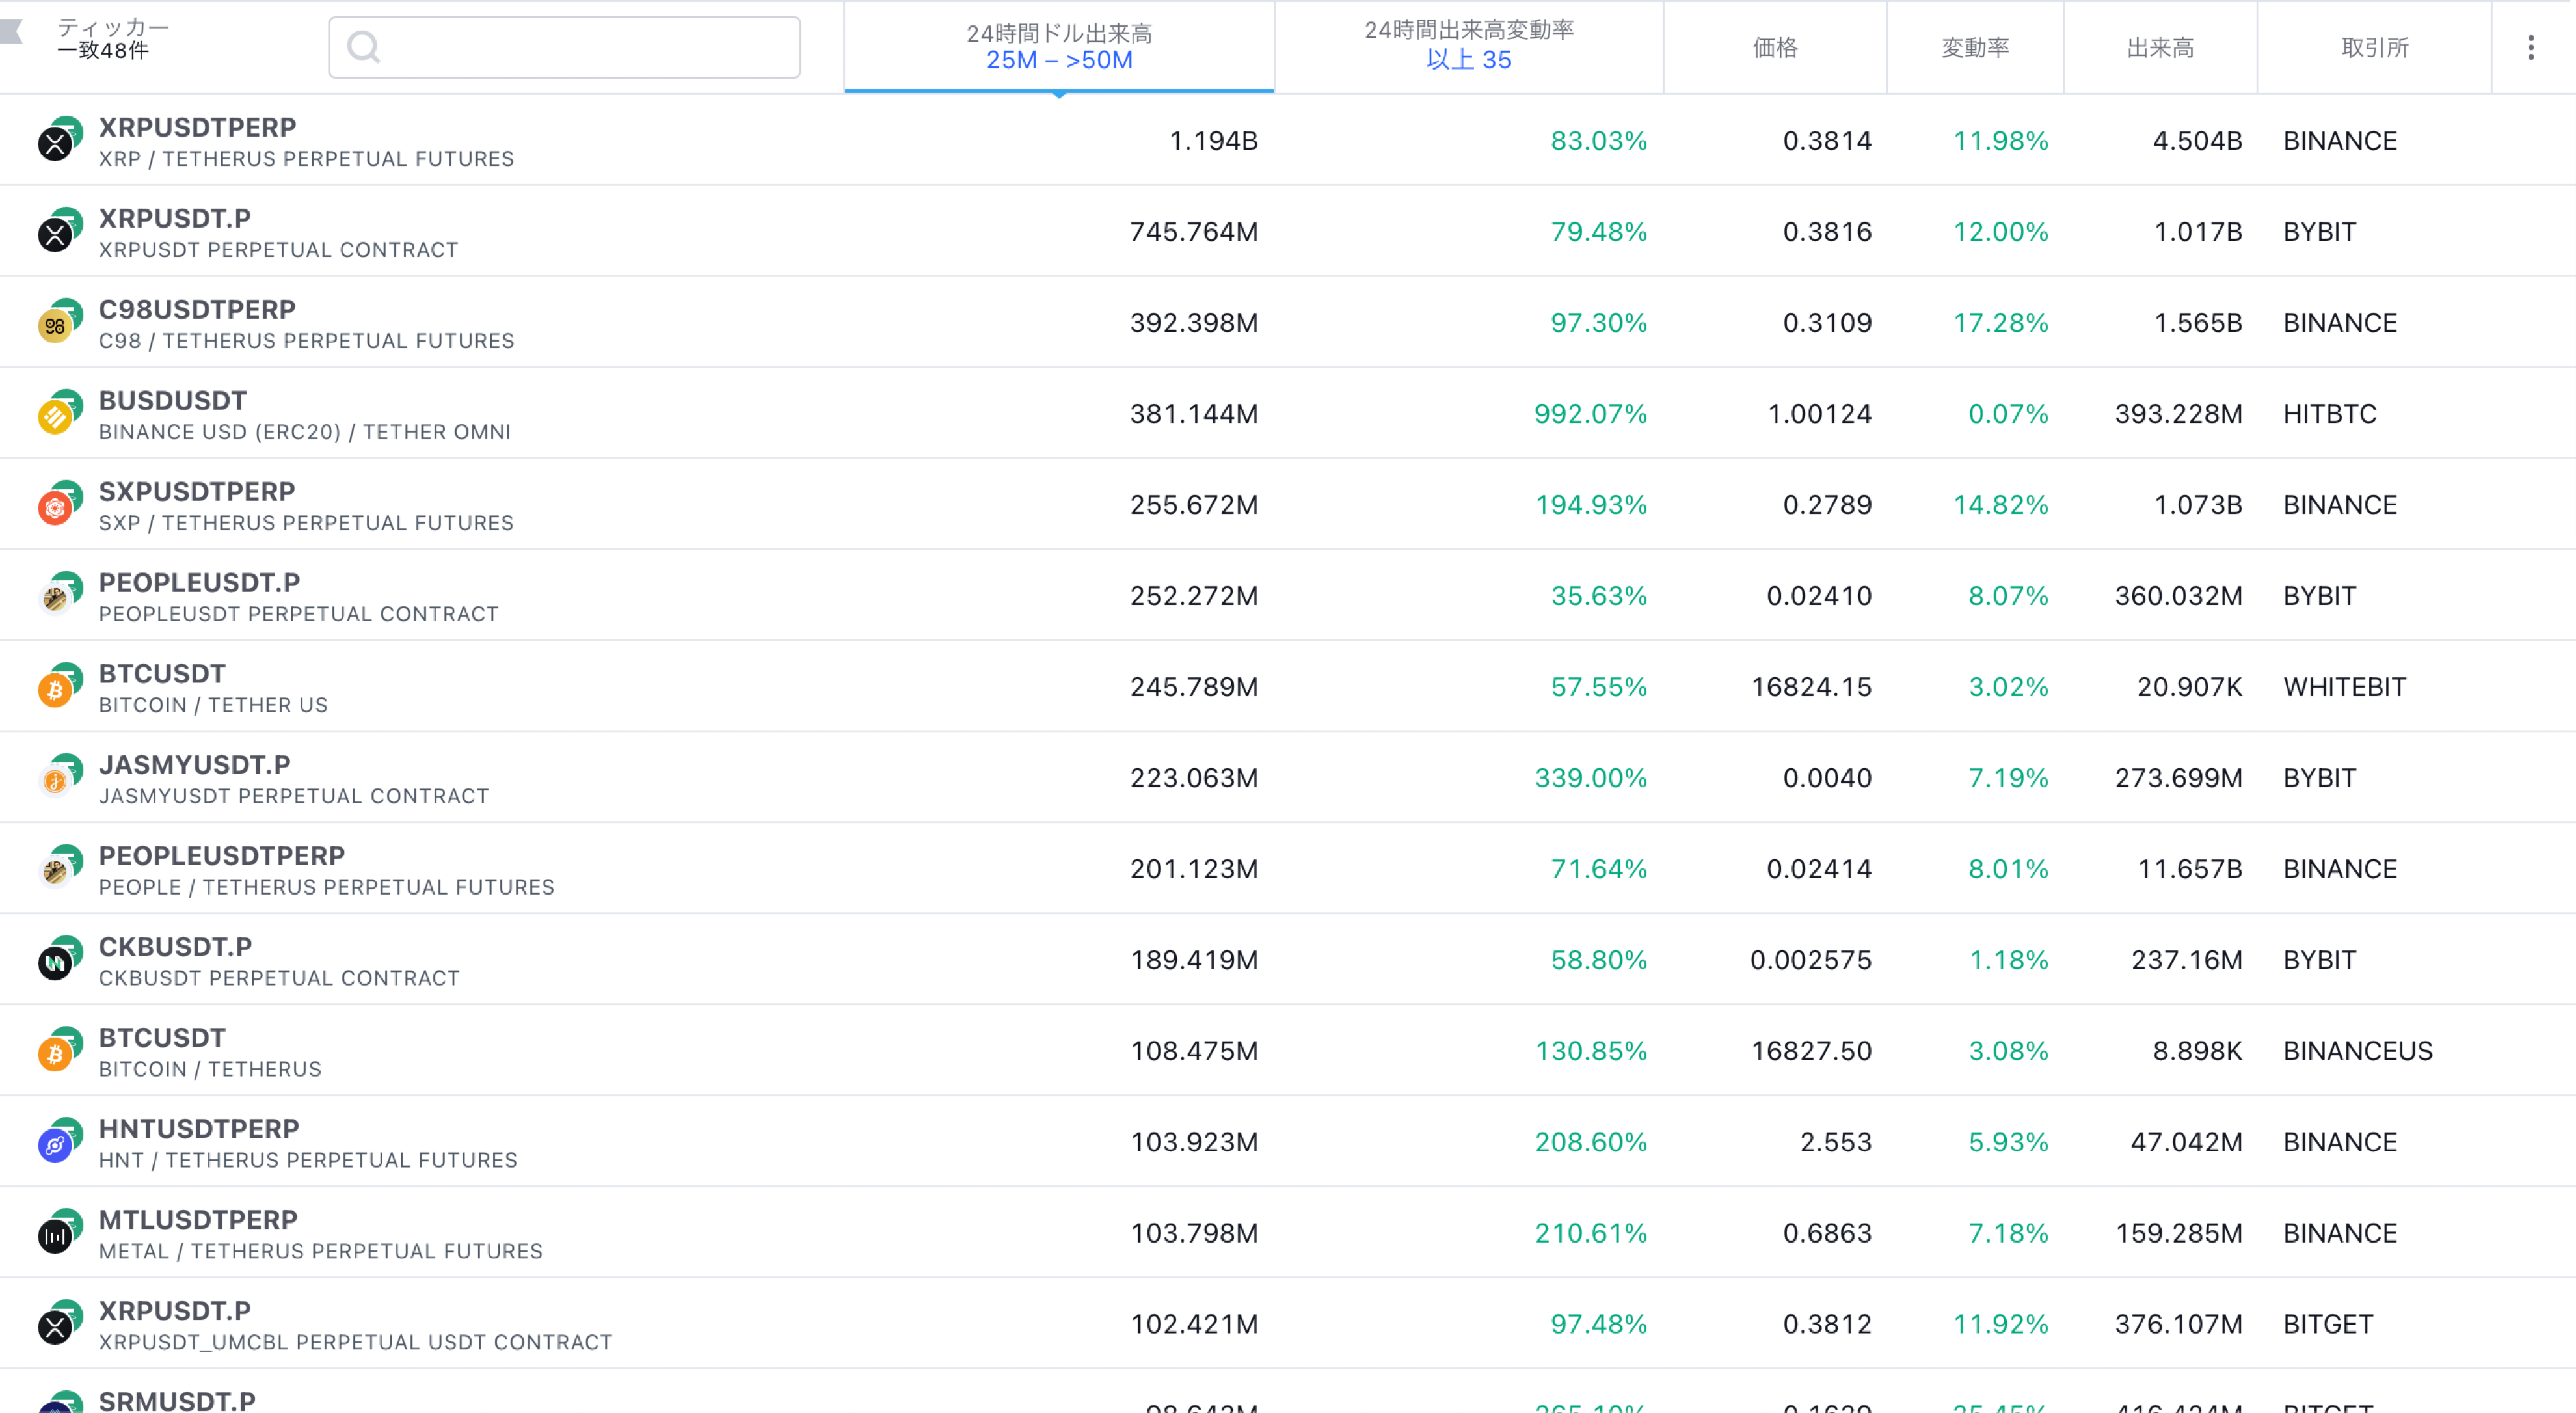Click the 255.672M dollar volume cell
This screenshot has width=2576, height=1413.
tap(1193, 504)
